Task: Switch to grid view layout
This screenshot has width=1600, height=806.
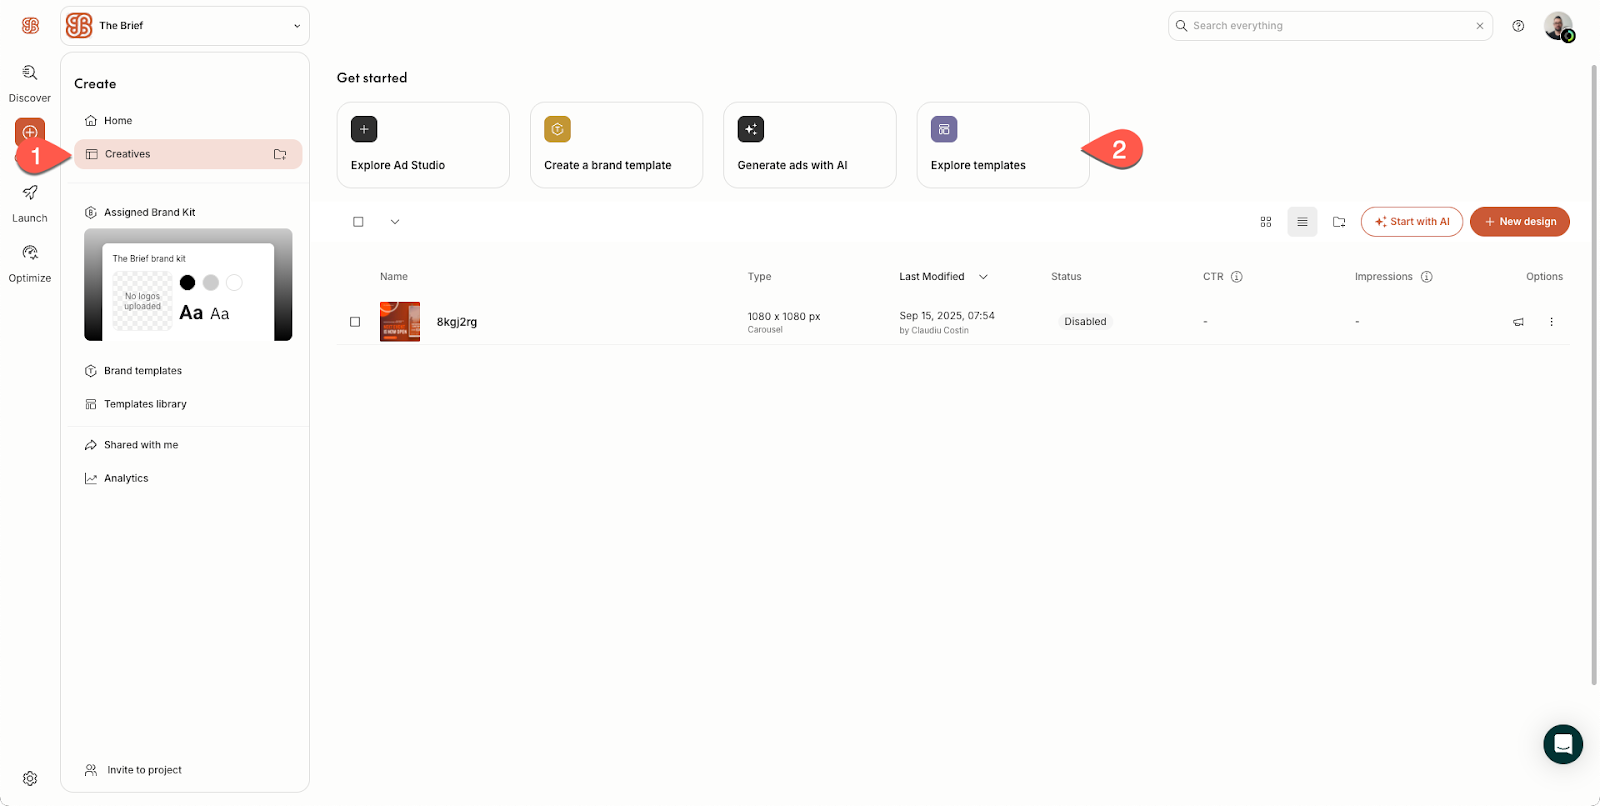Action: [1266, 222]
